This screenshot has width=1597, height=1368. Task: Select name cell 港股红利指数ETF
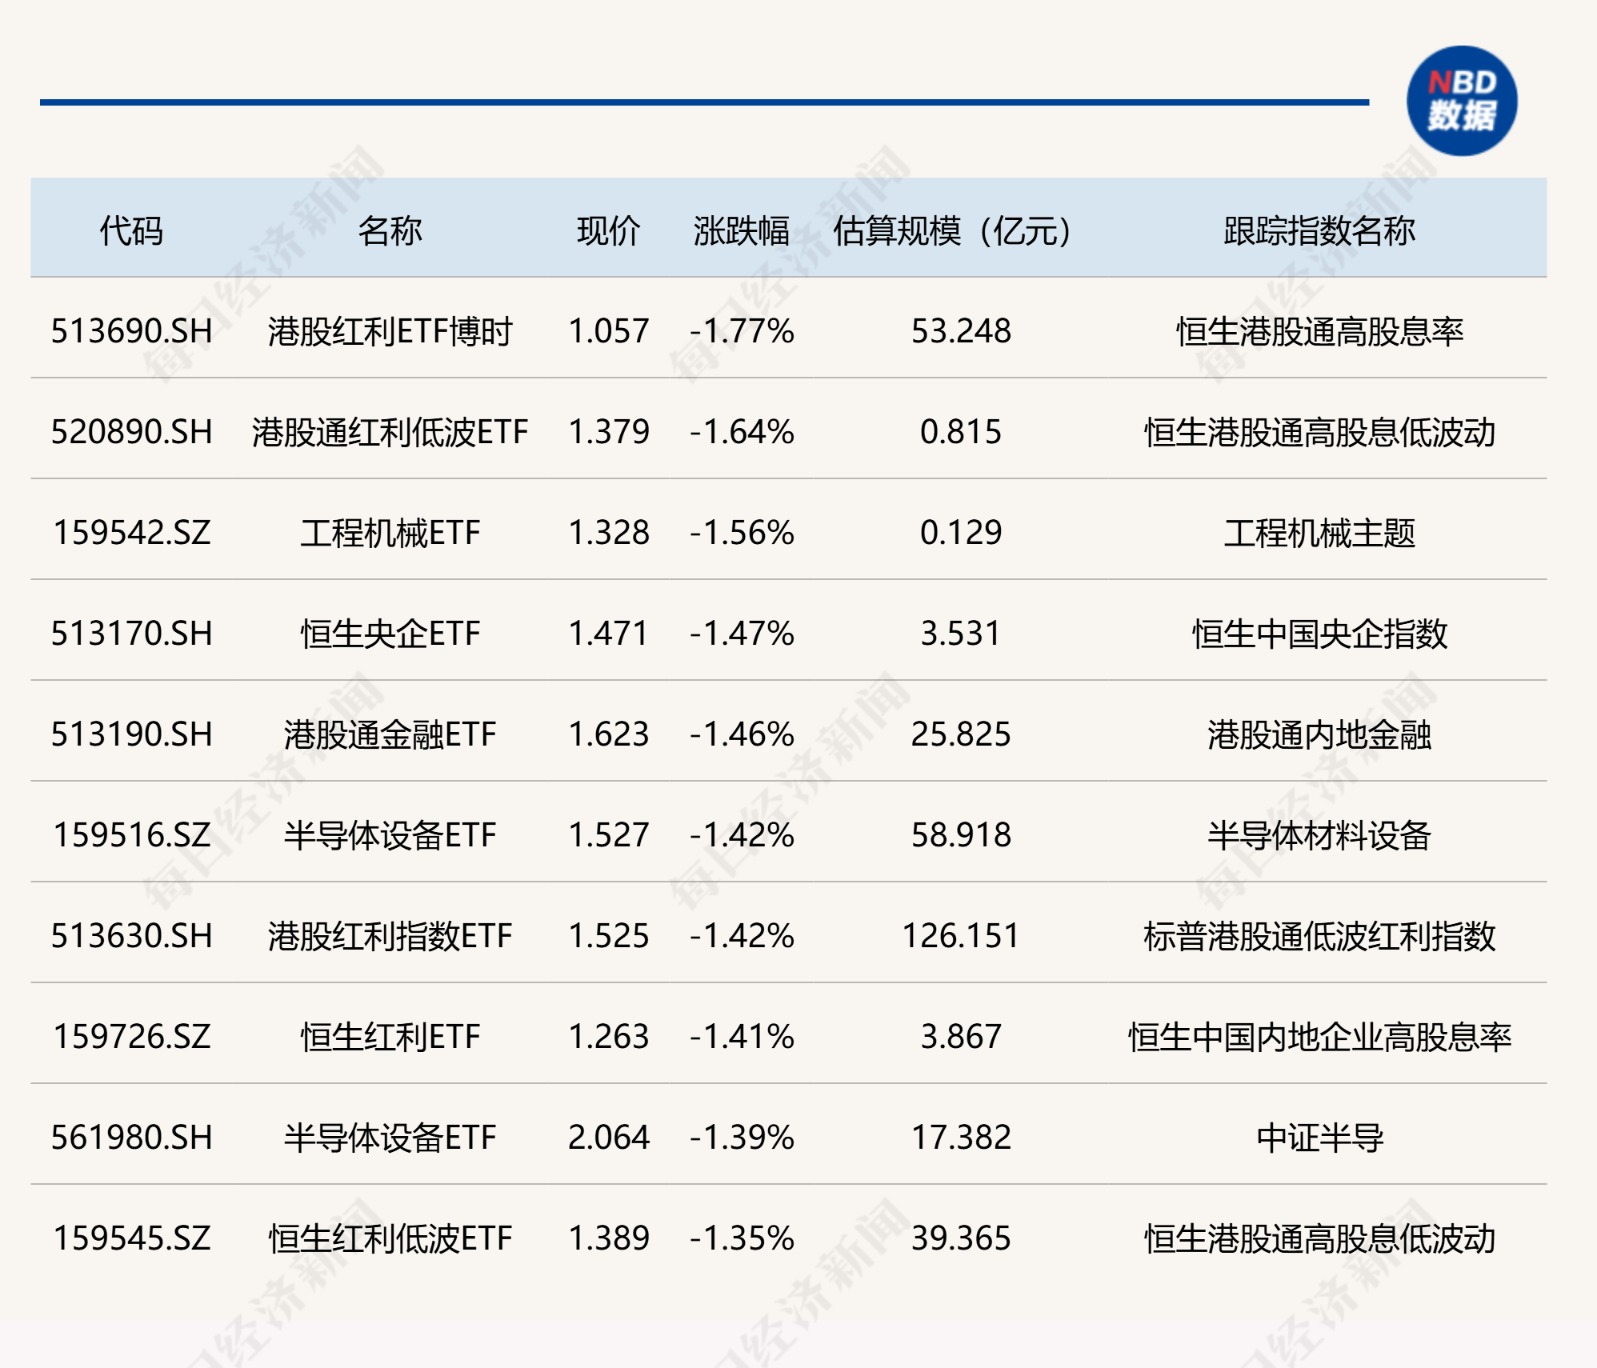click(390, 937)
